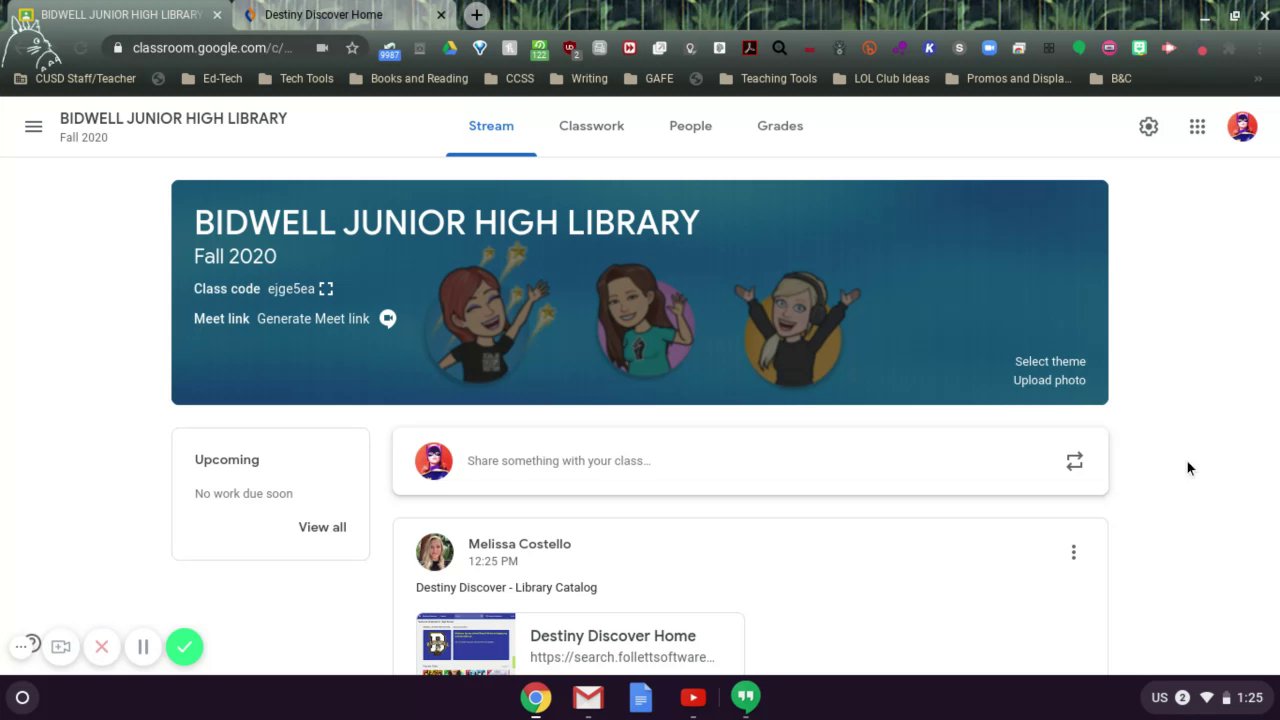Image resolution: width=1280 pixels, height=720 pixels.
Task: Expand the GAFE bookmarks folder
Action: click(649, 78)
